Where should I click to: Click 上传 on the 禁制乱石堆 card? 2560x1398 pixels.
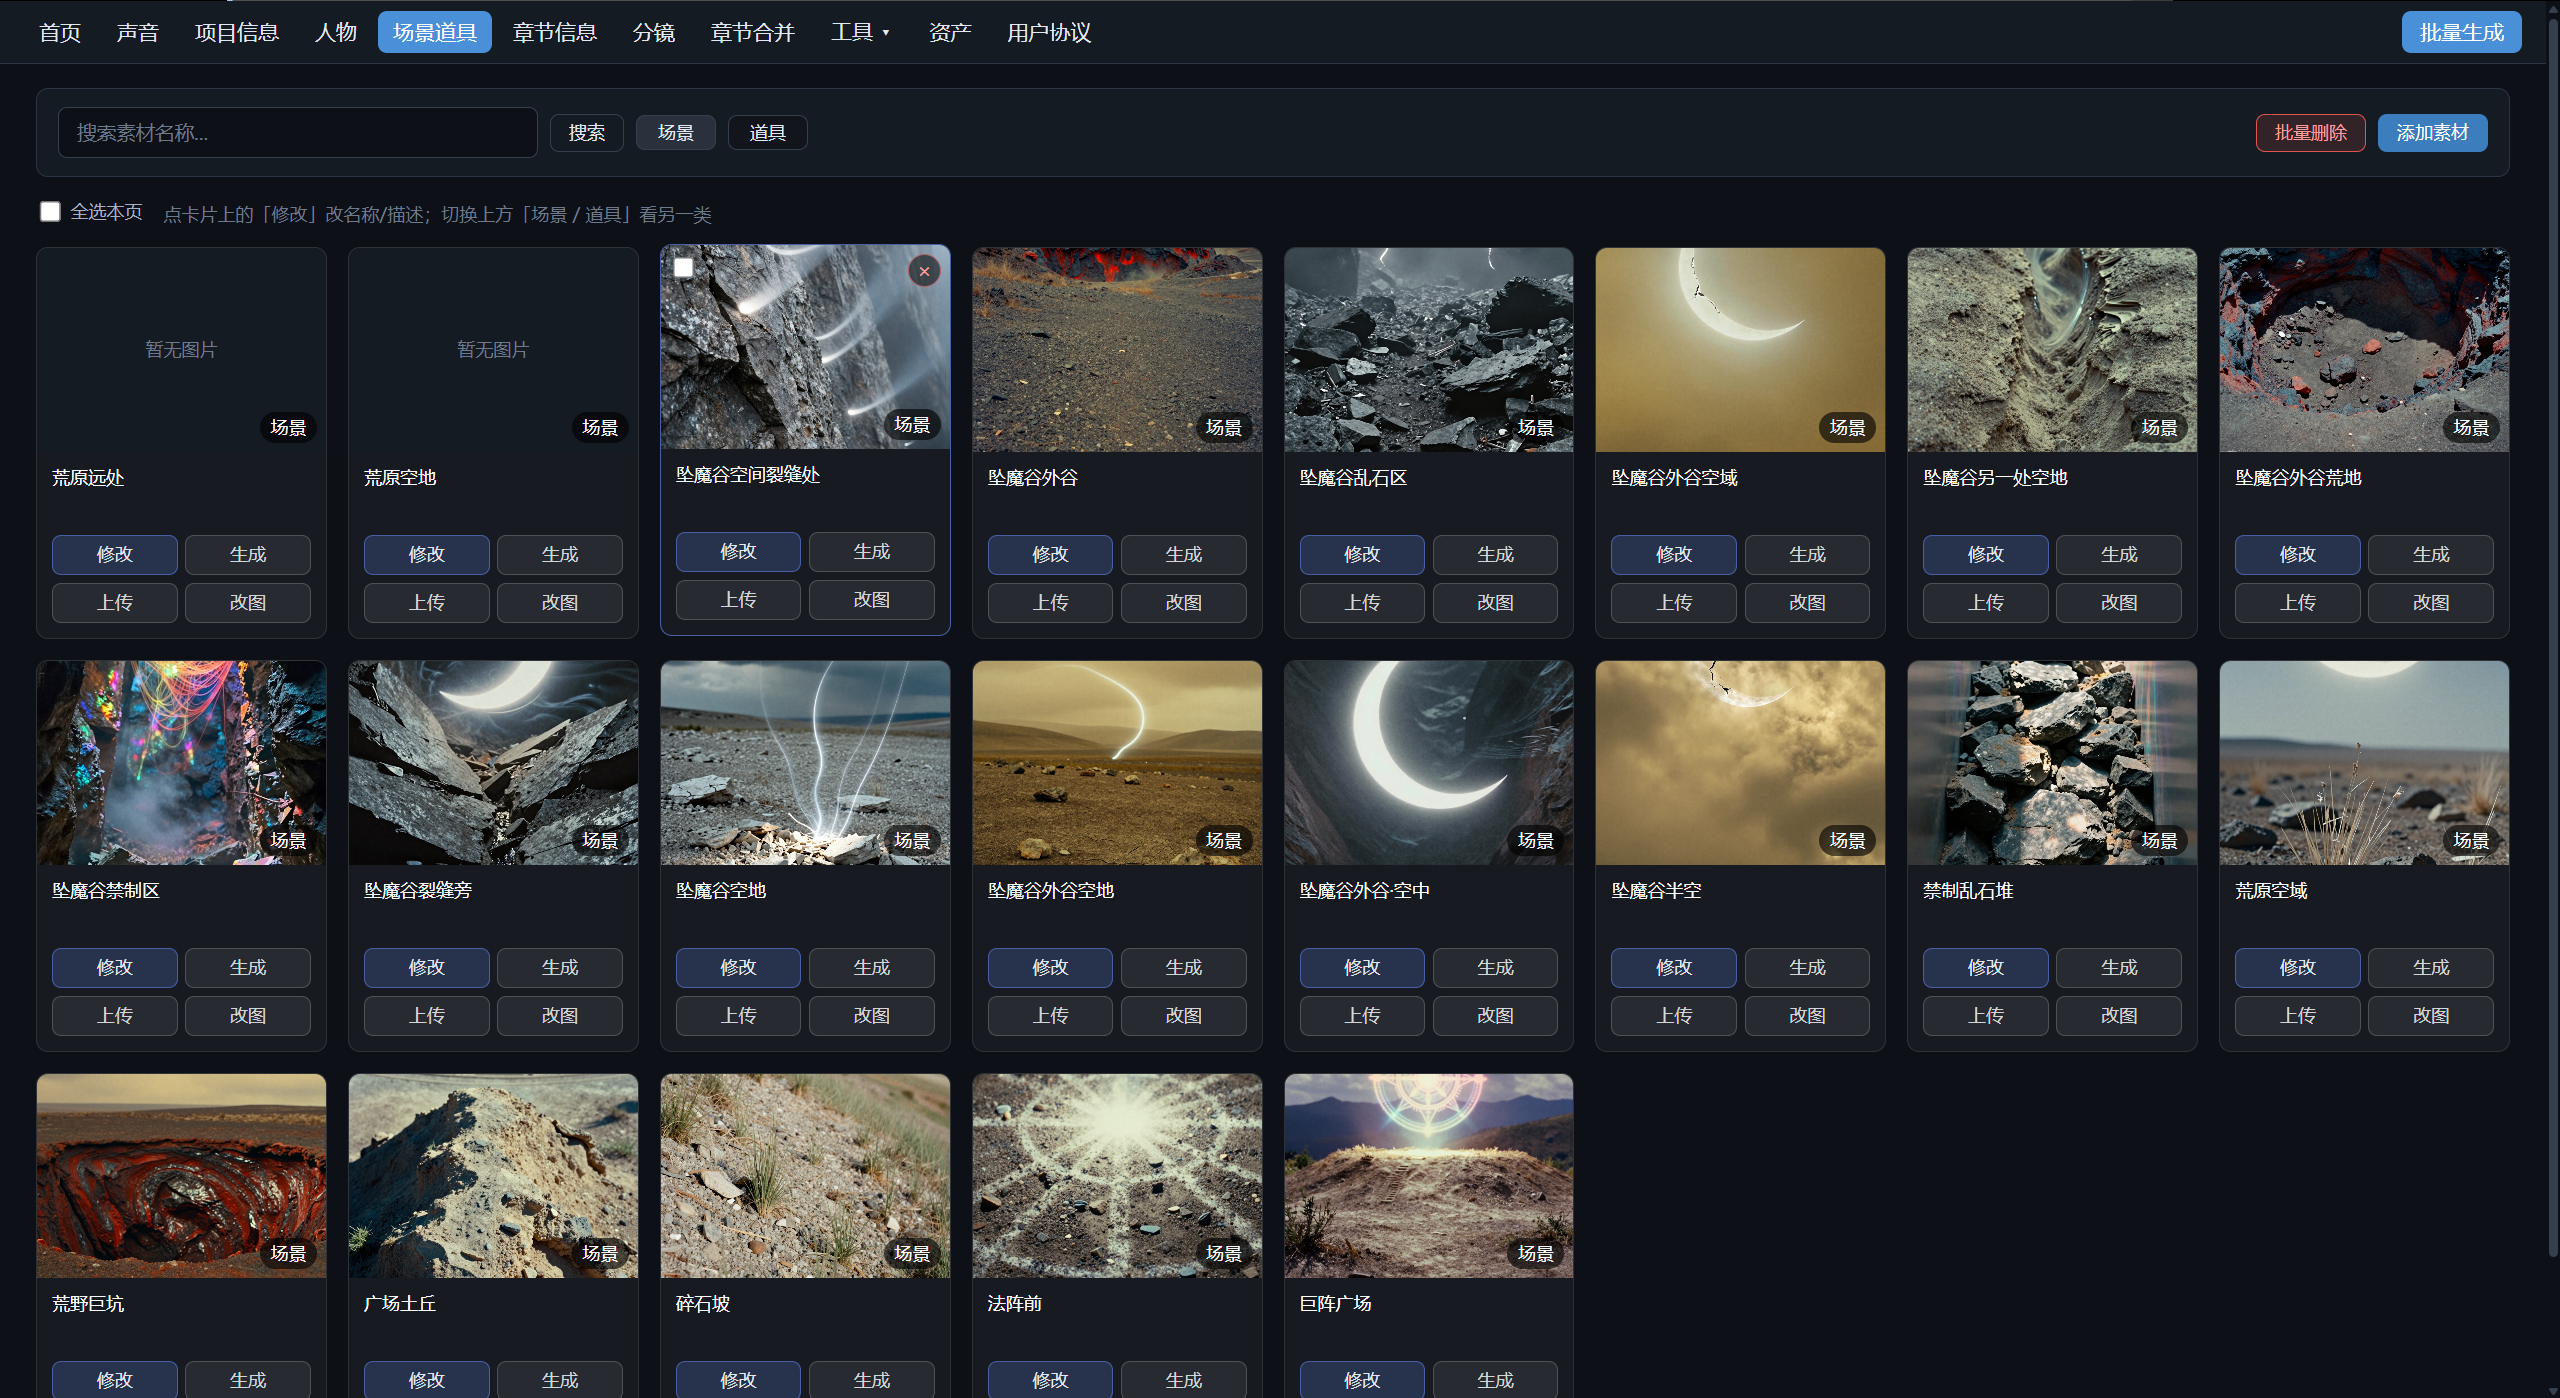click(x=1986, y=1015)
